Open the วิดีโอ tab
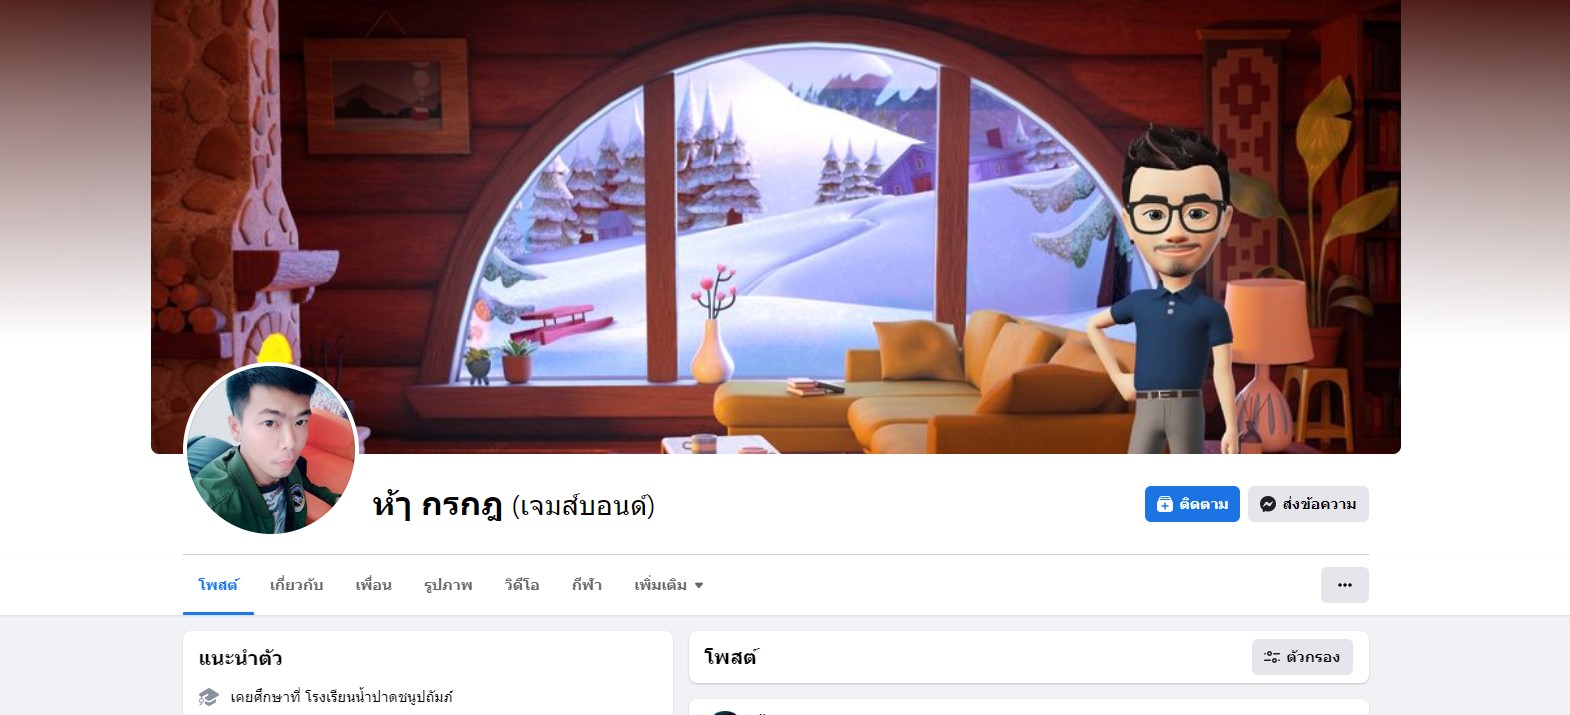The width and height of the screenshot is (1570, 715). coord(522,585)
